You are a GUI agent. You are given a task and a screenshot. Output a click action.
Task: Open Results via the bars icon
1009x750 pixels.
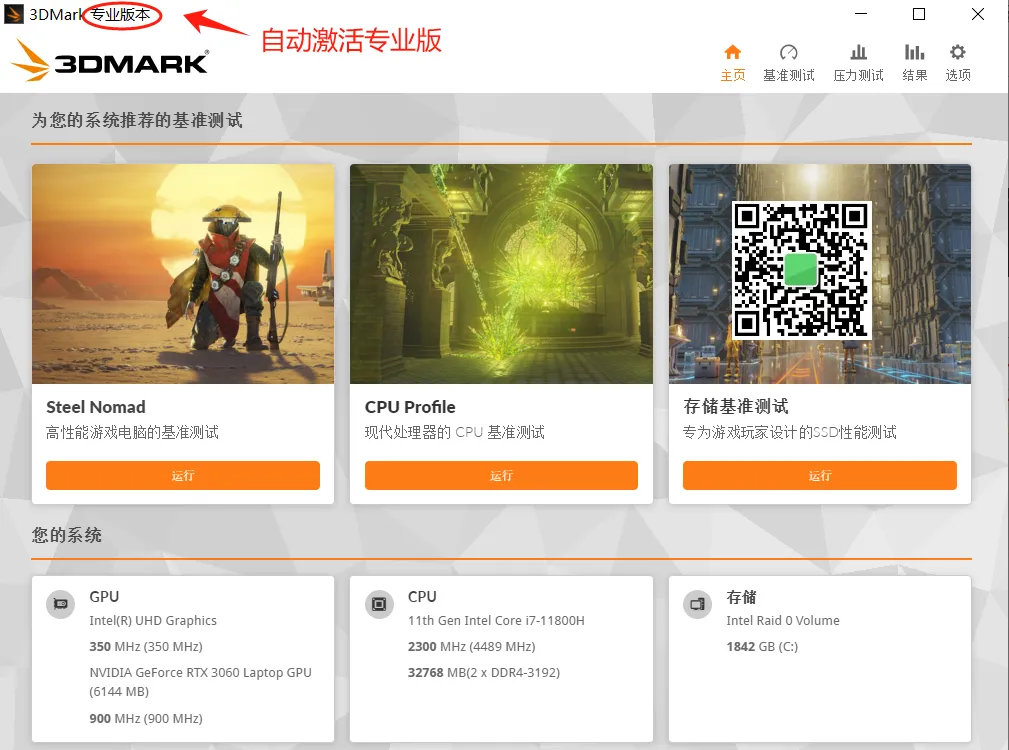click(914, 52)
